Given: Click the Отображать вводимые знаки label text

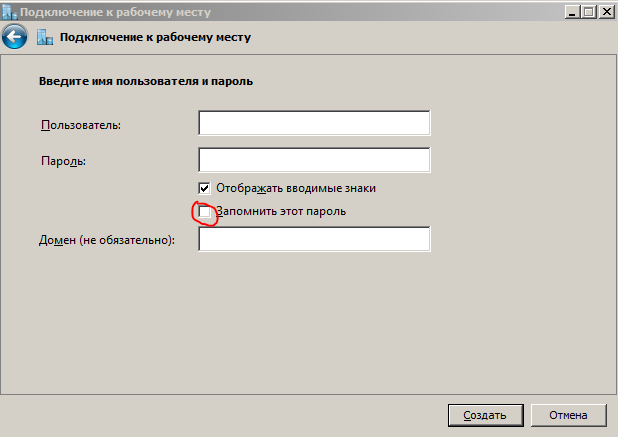Looking at the screenshot, I should [x=295, y=188].
